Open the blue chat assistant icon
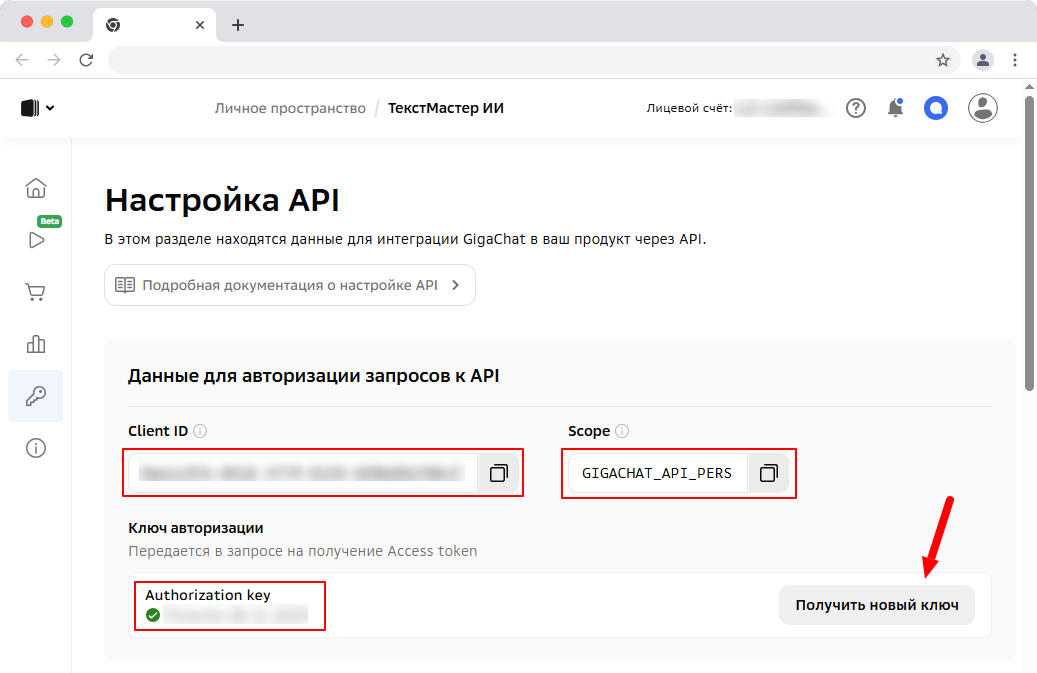 point(936,108)
